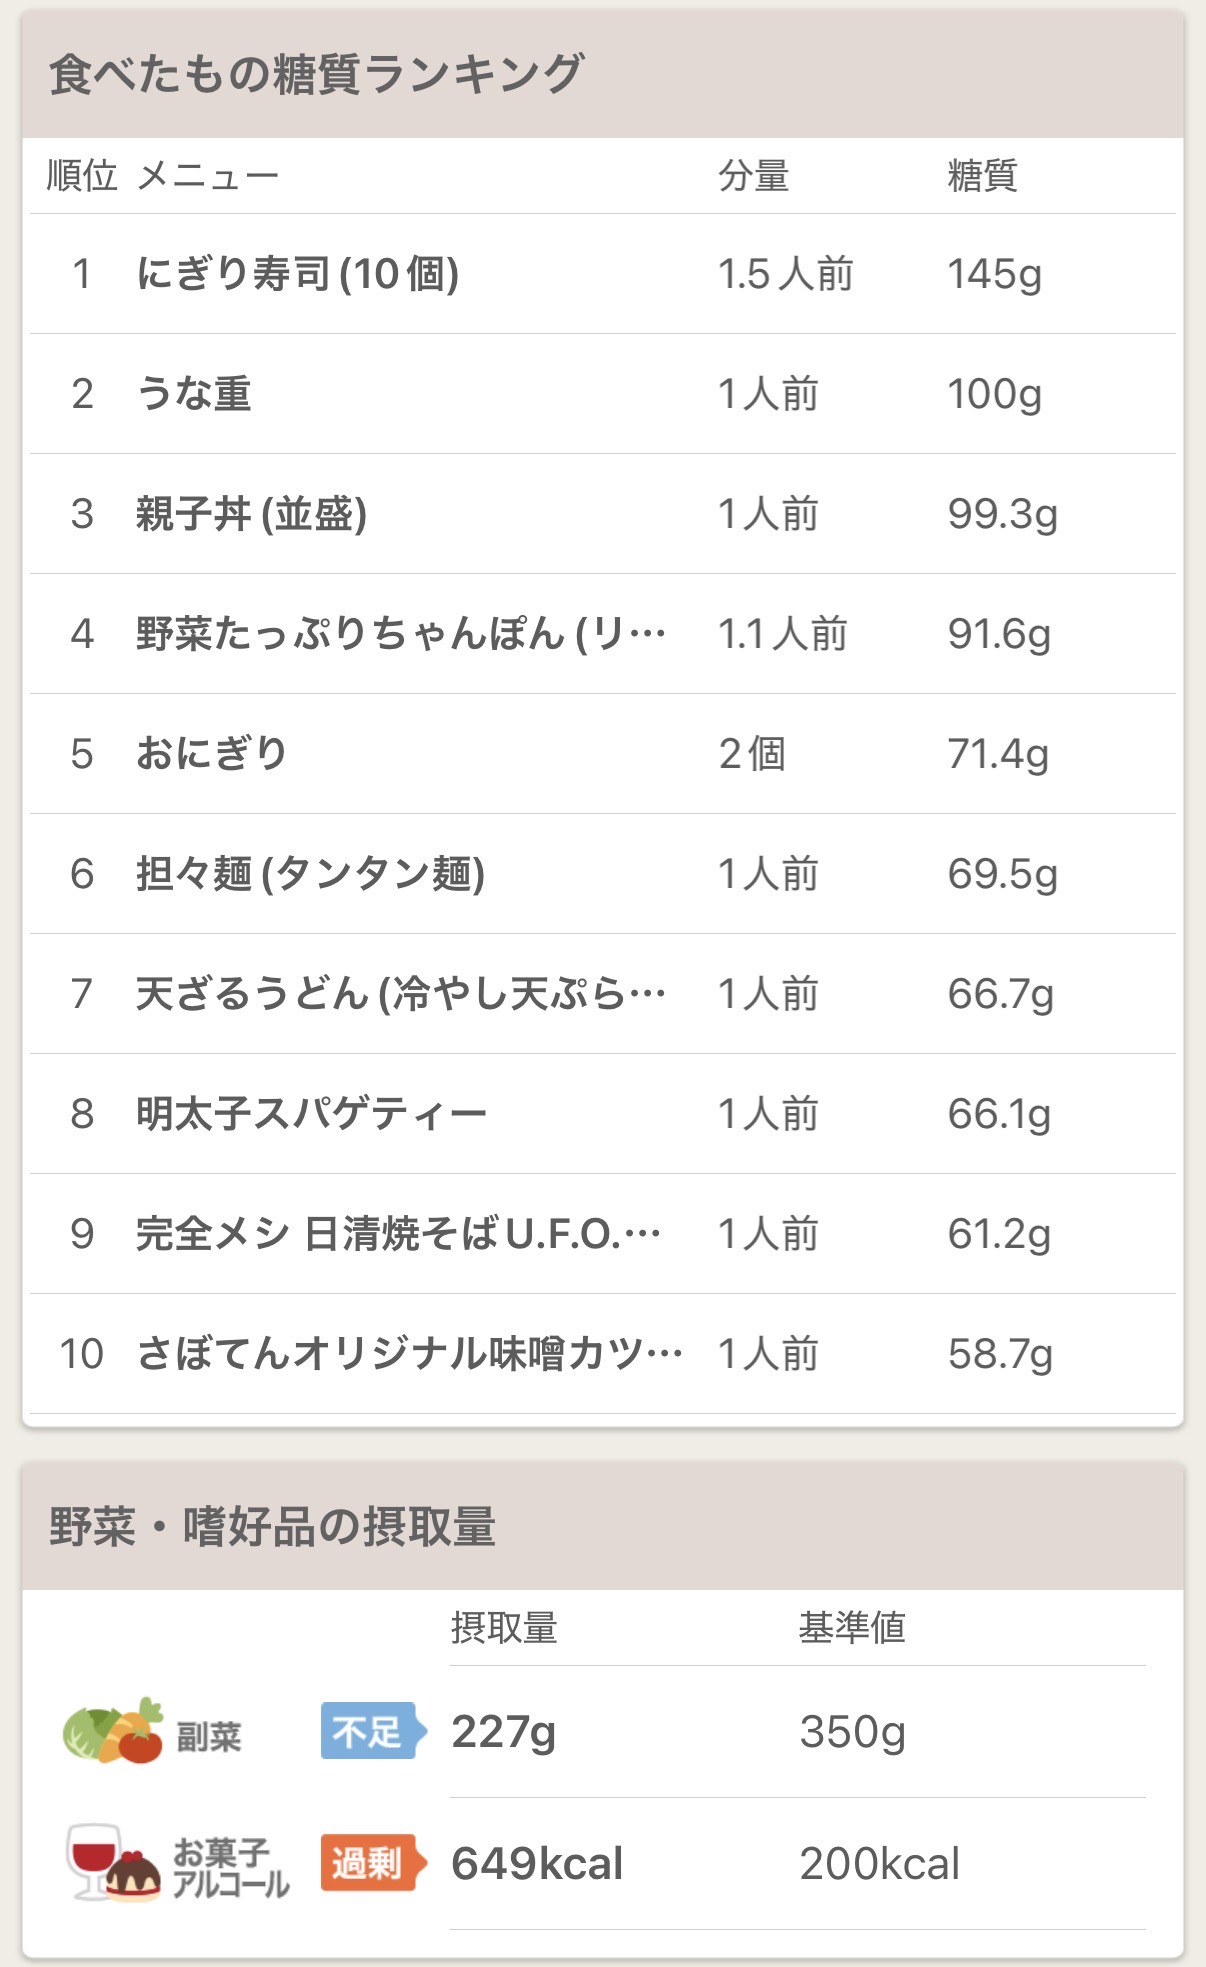This screenshot has width=1206, height=1967.
Task: Tap the wine and cake お菓子アルコール icon
Action: (113, 1863)
